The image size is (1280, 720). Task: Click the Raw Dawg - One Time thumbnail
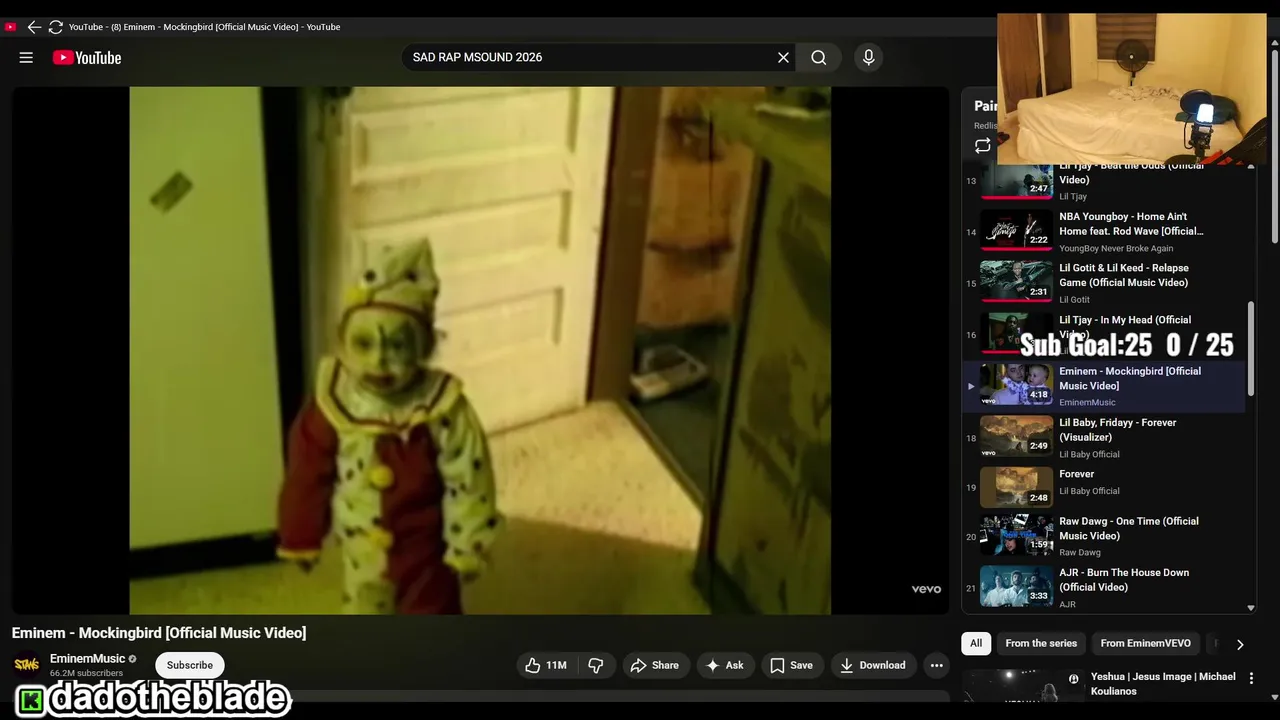(1017, 535)
